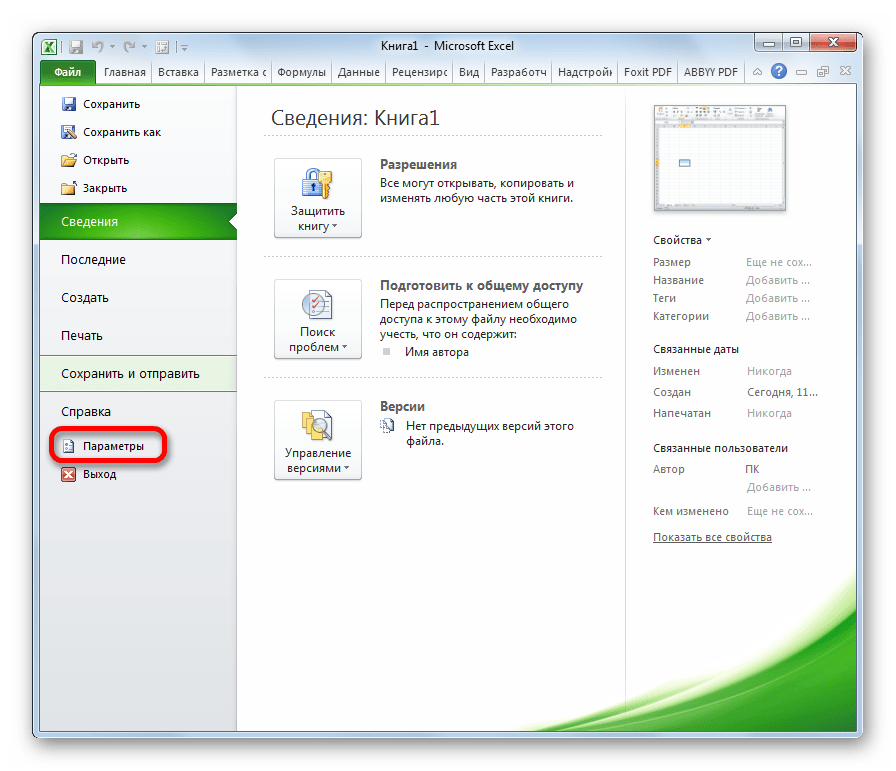Click the Help question mark icon
Viewport: 896px width, 771px height.
point(778,71)
